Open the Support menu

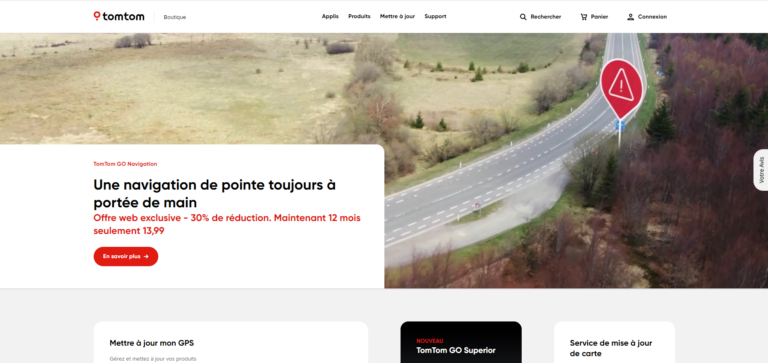coord(435,16)
